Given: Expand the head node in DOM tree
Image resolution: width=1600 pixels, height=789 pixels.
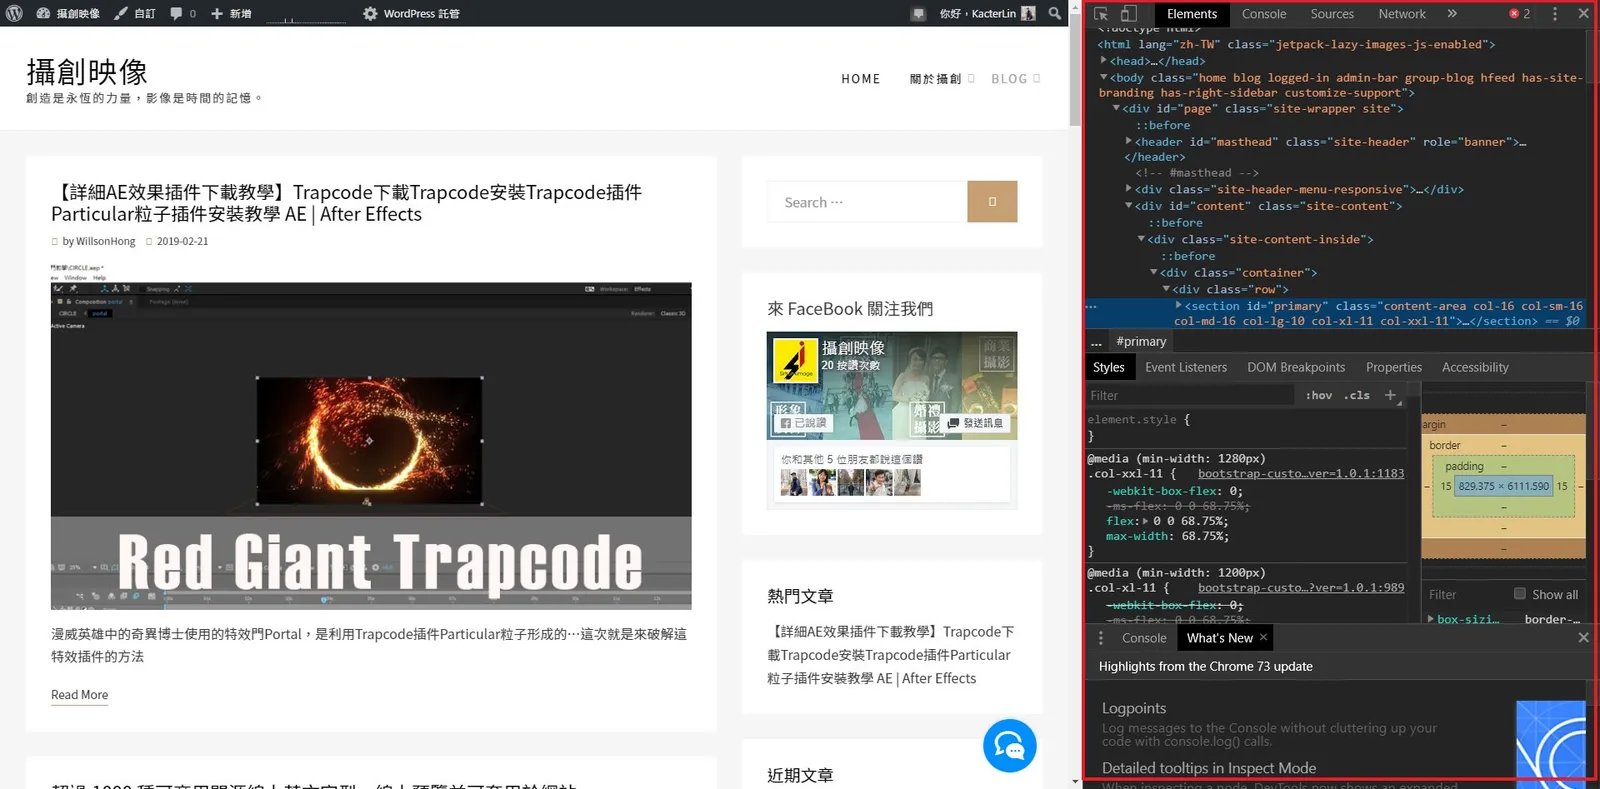Looking at the screenshot, I should pyautogui.click(x=1104, y=60).
